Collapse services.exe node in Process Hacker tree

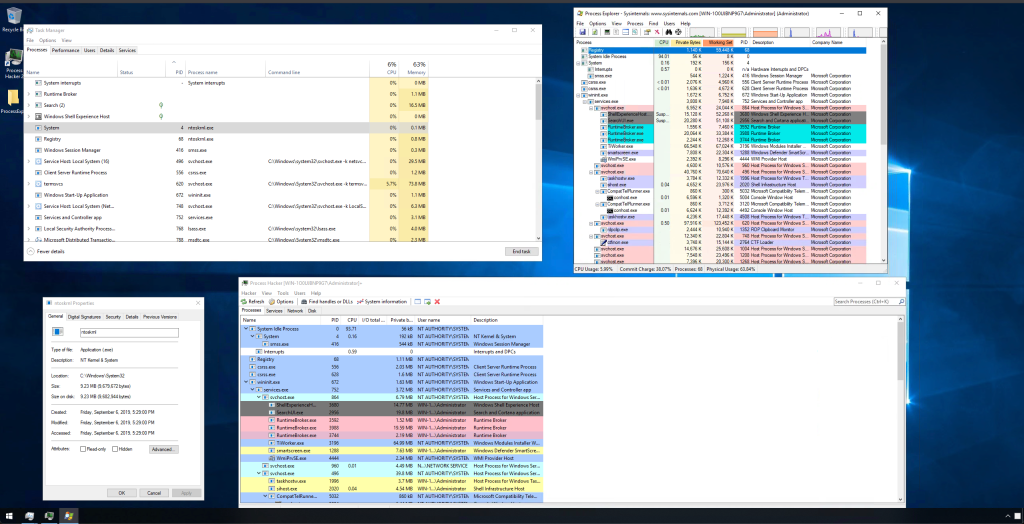pos(252,389)
